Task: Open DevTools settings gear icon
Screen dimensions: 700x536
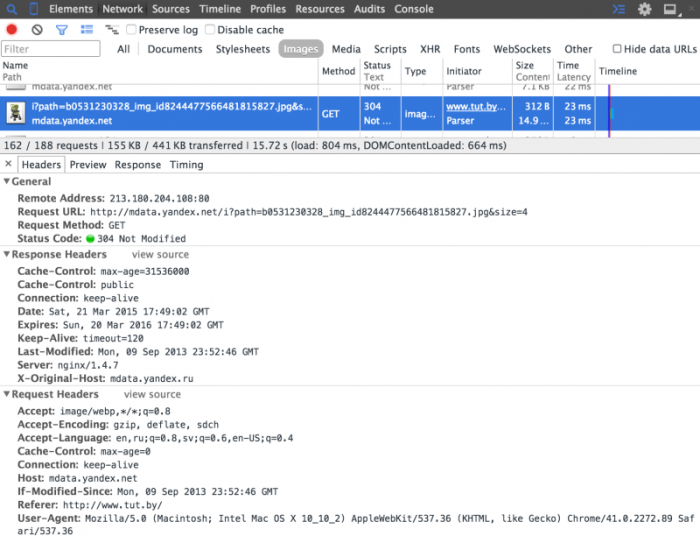Action: click(x=644, y=9)
